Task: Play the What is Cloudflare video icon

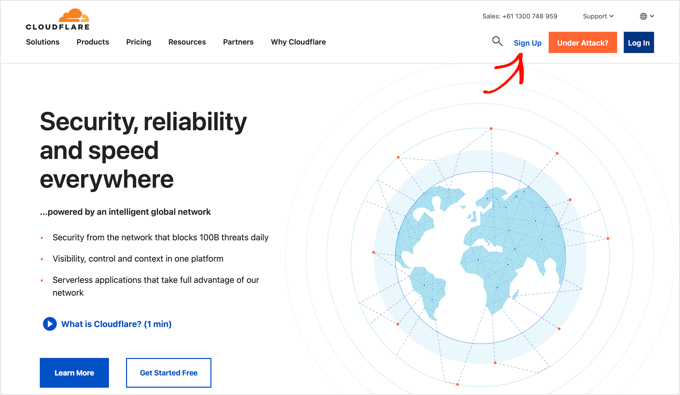Action: [49, 324]
